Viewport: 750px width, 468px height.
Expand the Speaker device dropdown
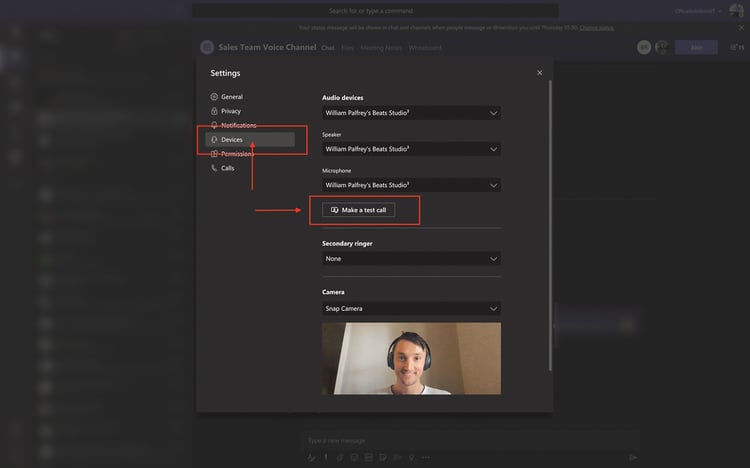(x=411, y=149)
